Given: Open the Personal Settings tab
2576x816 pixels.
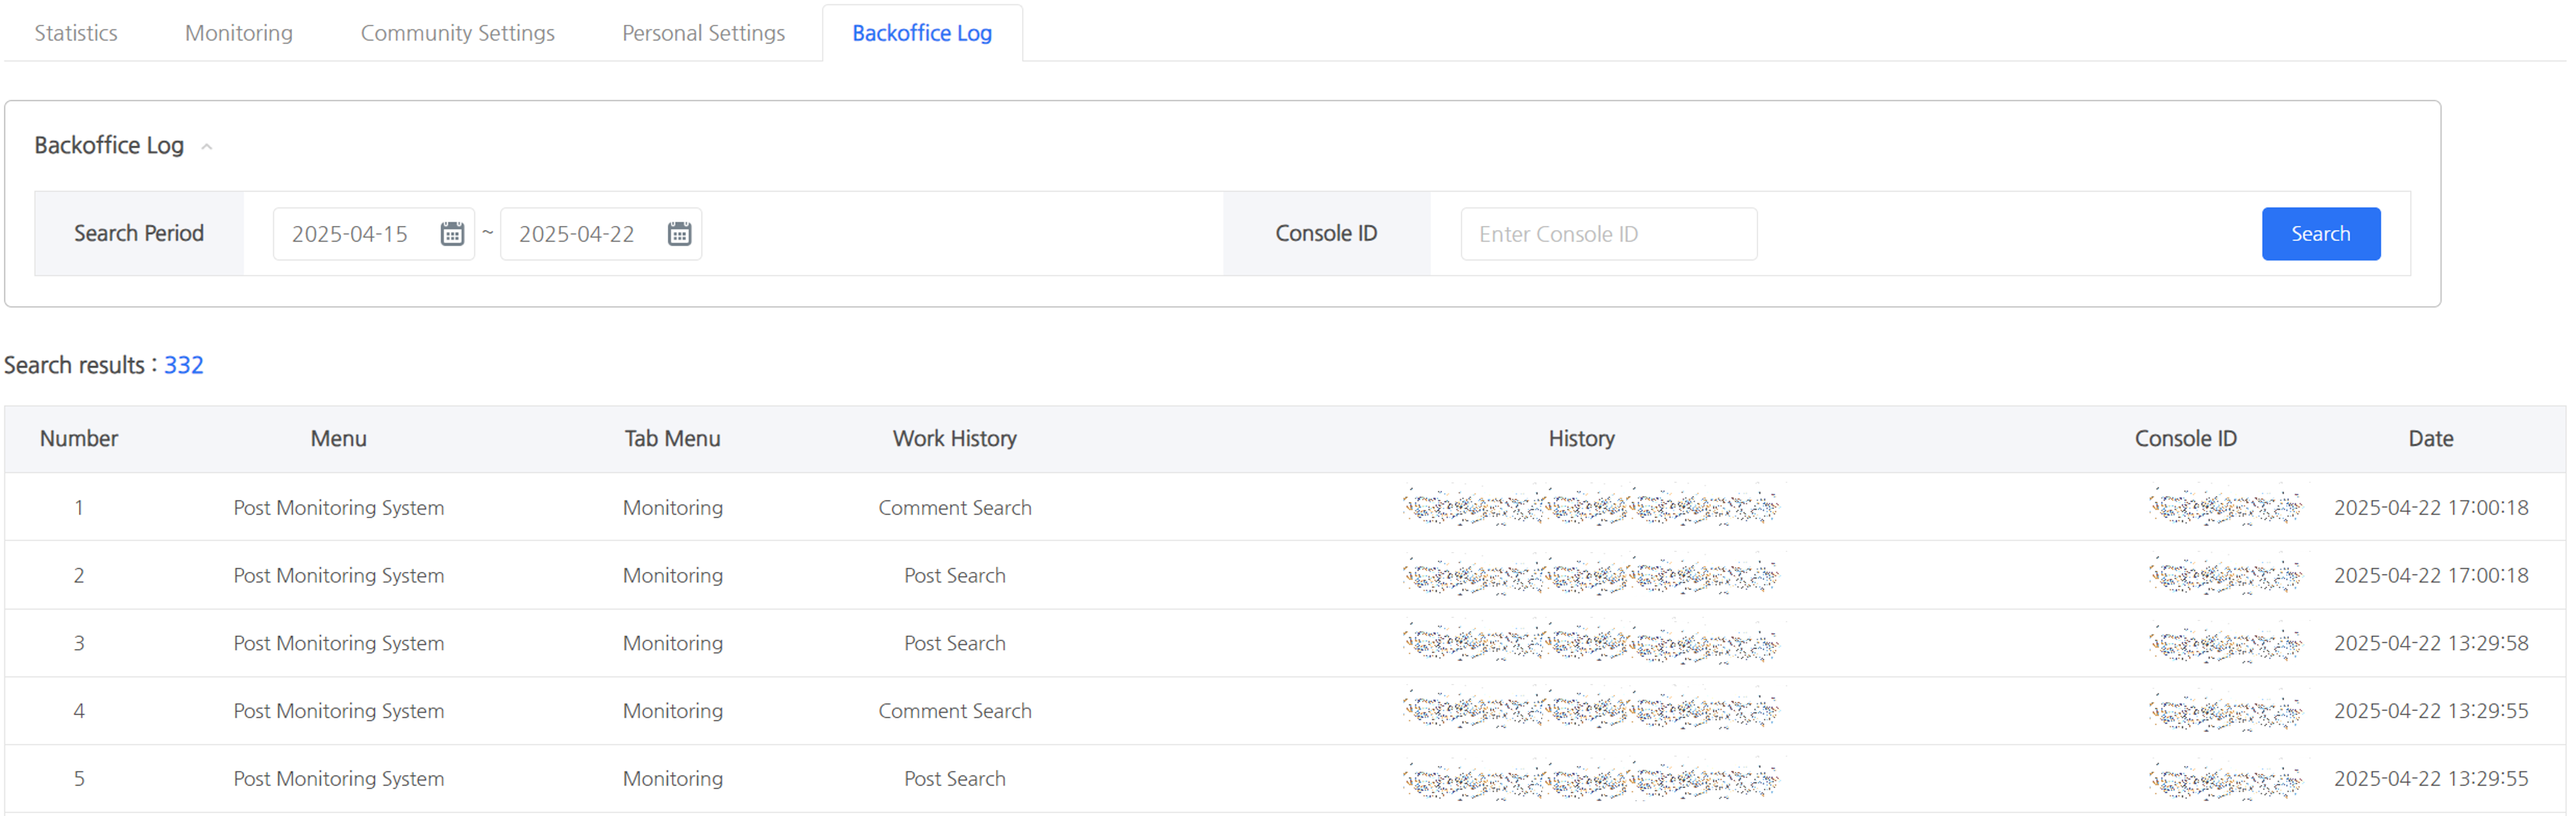Looking at the screenshot, I should 703,33.
